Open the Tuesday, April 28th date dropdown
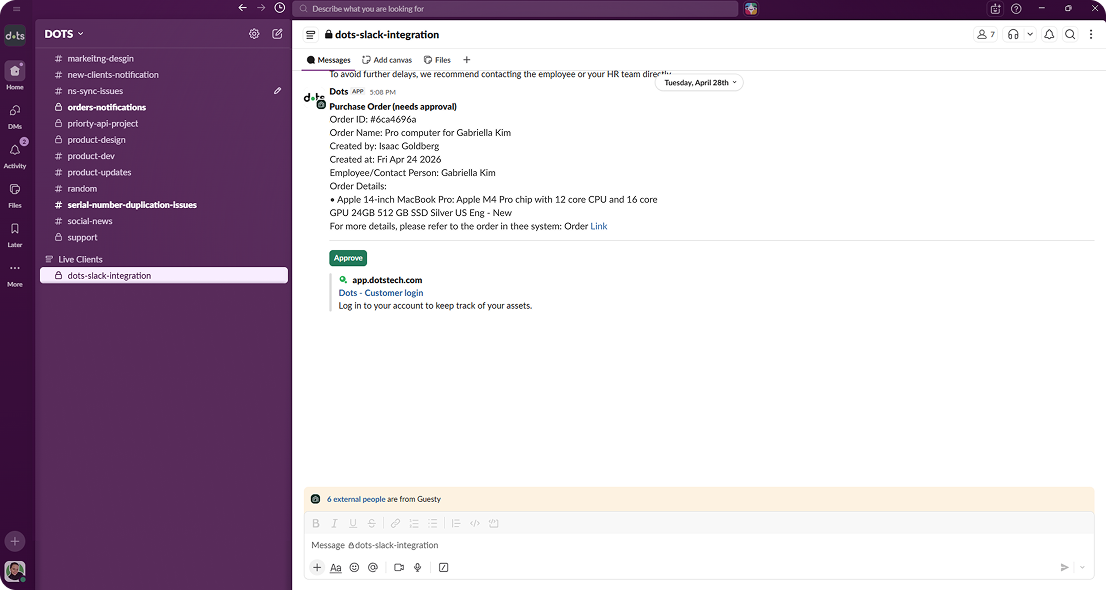 (700, 83)
